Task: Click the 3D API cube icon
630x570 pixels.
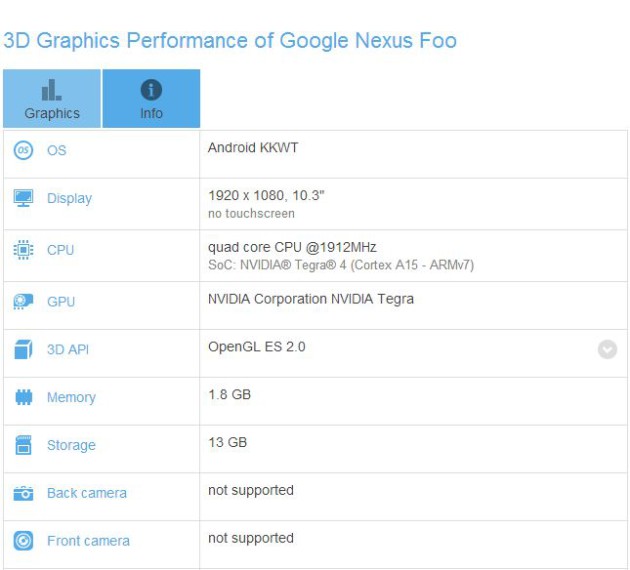Action: coord(23,349)
